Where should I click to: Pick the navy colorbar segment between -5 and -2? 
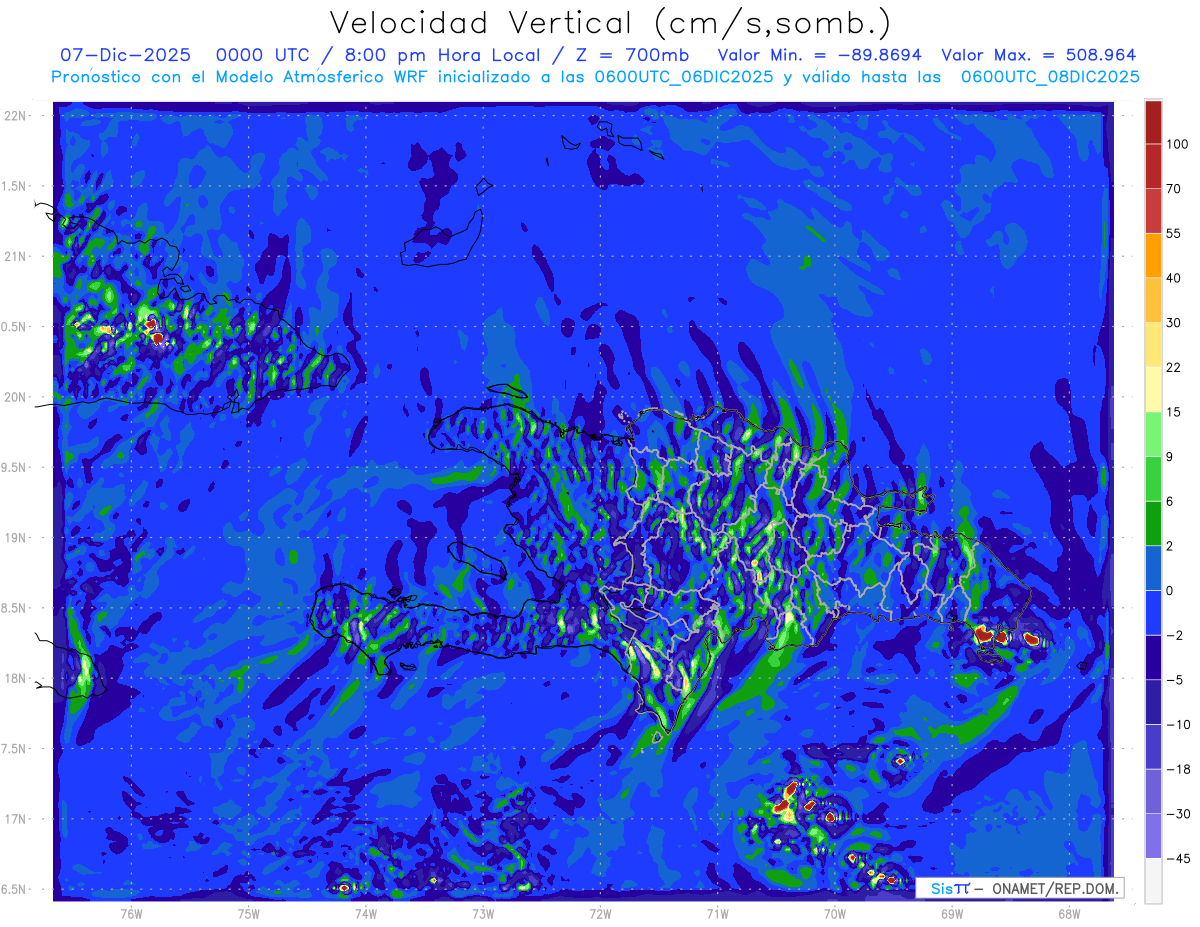1153,657
